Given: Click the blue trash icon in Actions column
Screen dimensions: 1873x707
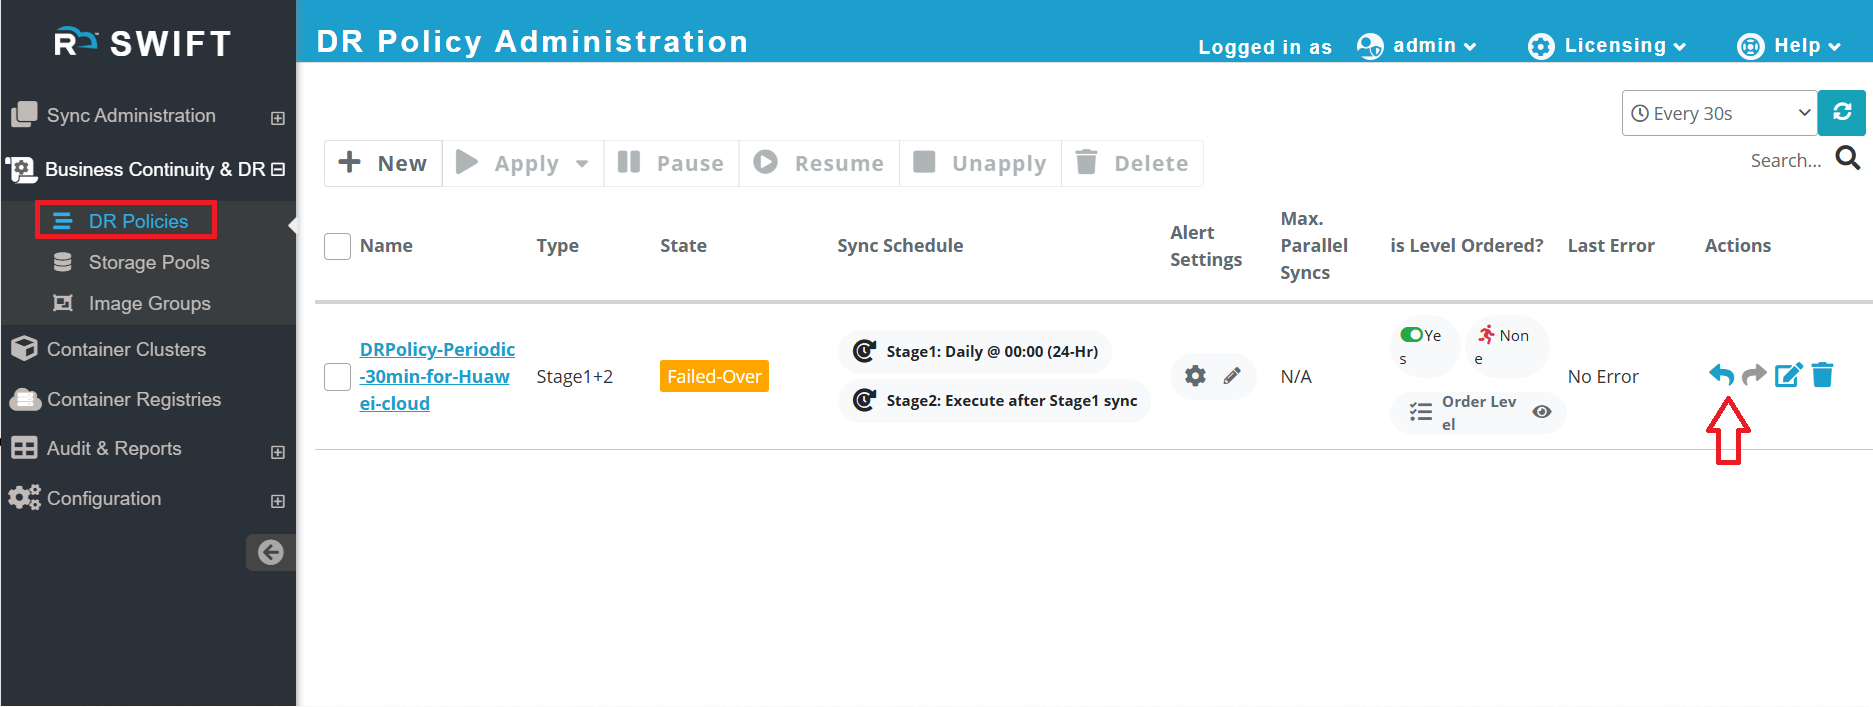Looking at the screenshot, I should tap(1823, 375).
